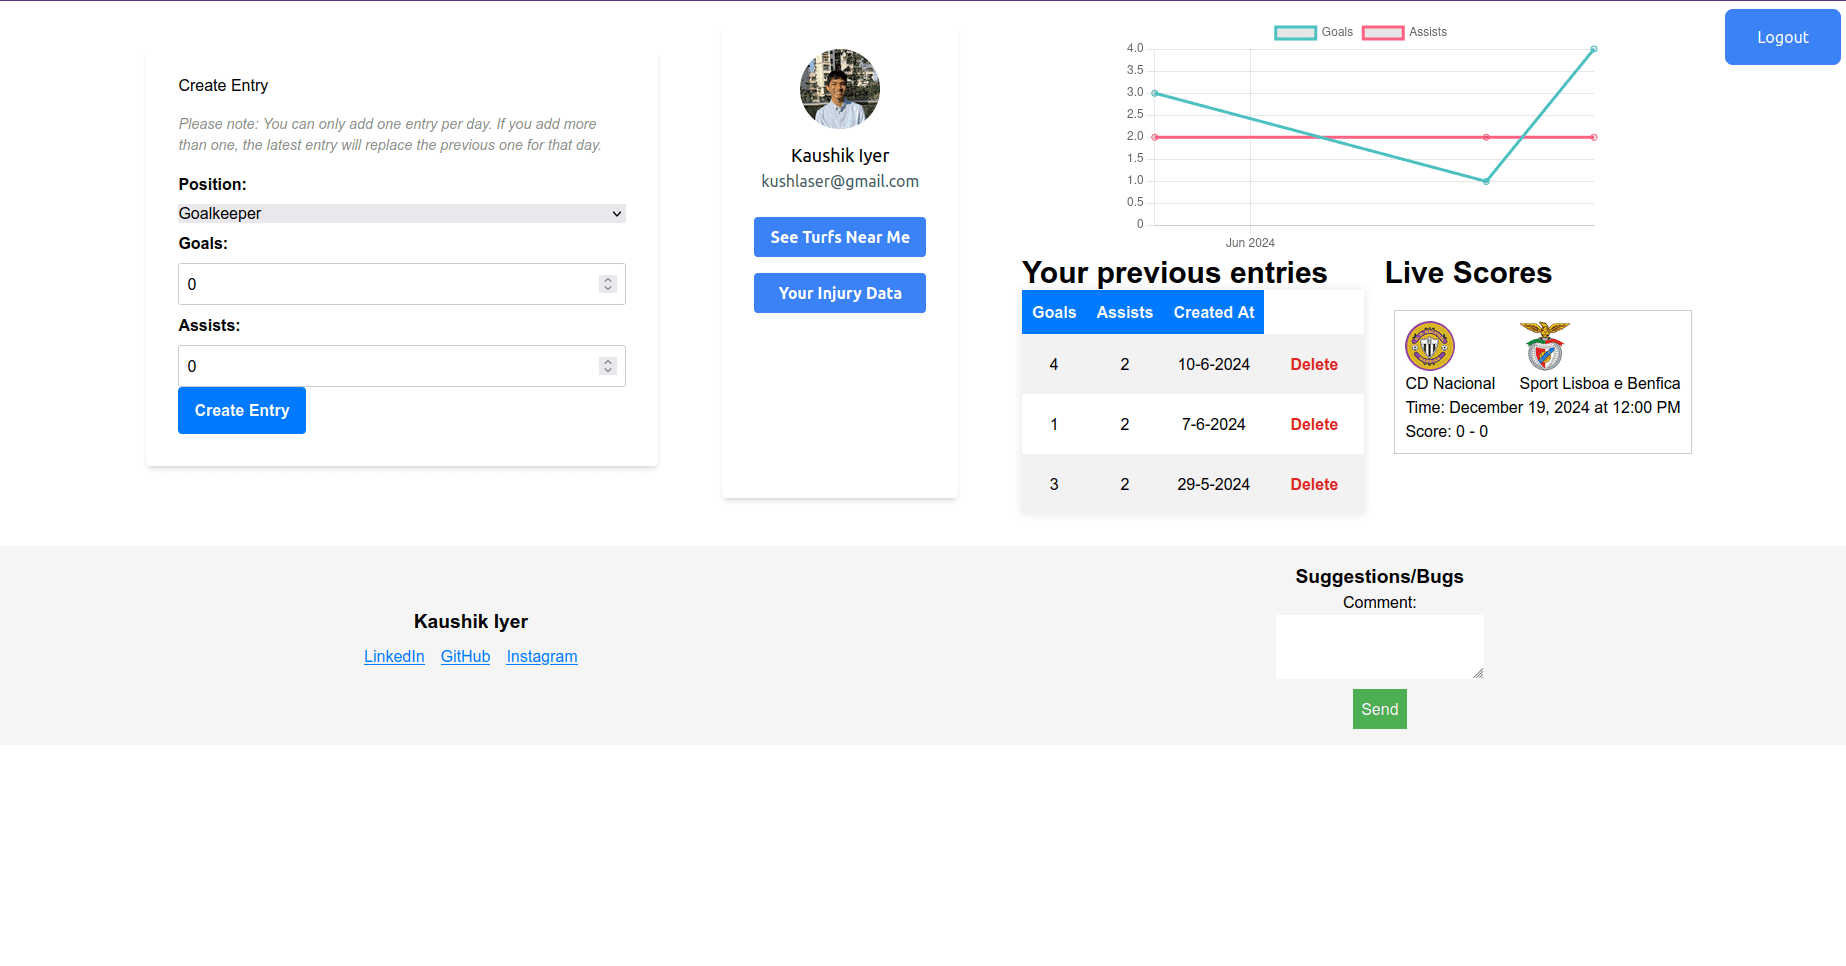The height and width of the screenshot is (966, 1846).
Task: Click the Sport Lisboa e Benfica crest
Action: tap(1544, 347)
